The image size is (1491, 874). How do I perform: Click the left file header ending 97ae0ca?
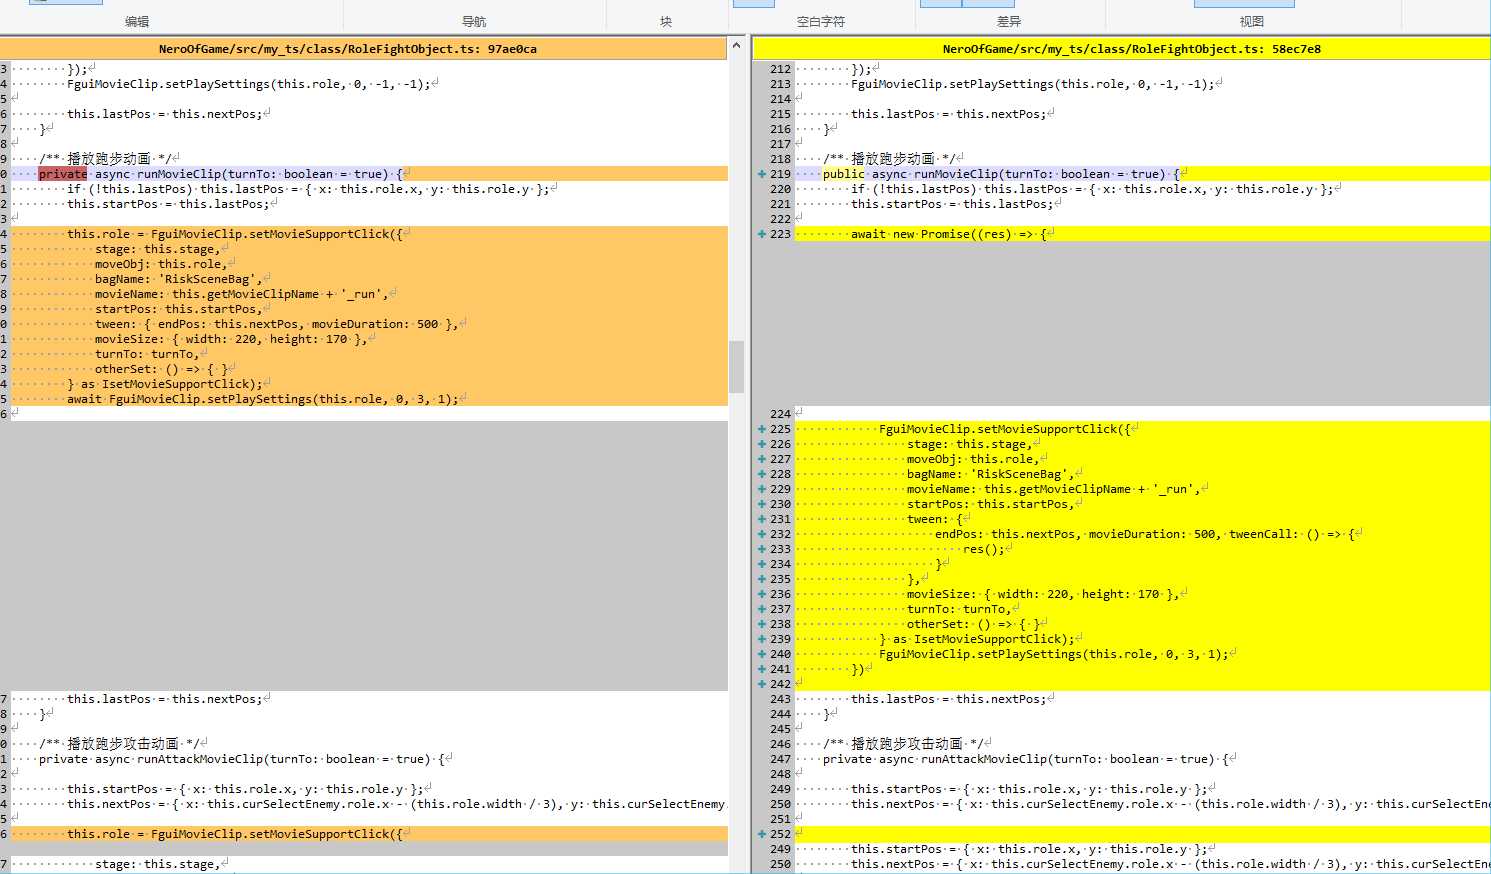point(363,48)
